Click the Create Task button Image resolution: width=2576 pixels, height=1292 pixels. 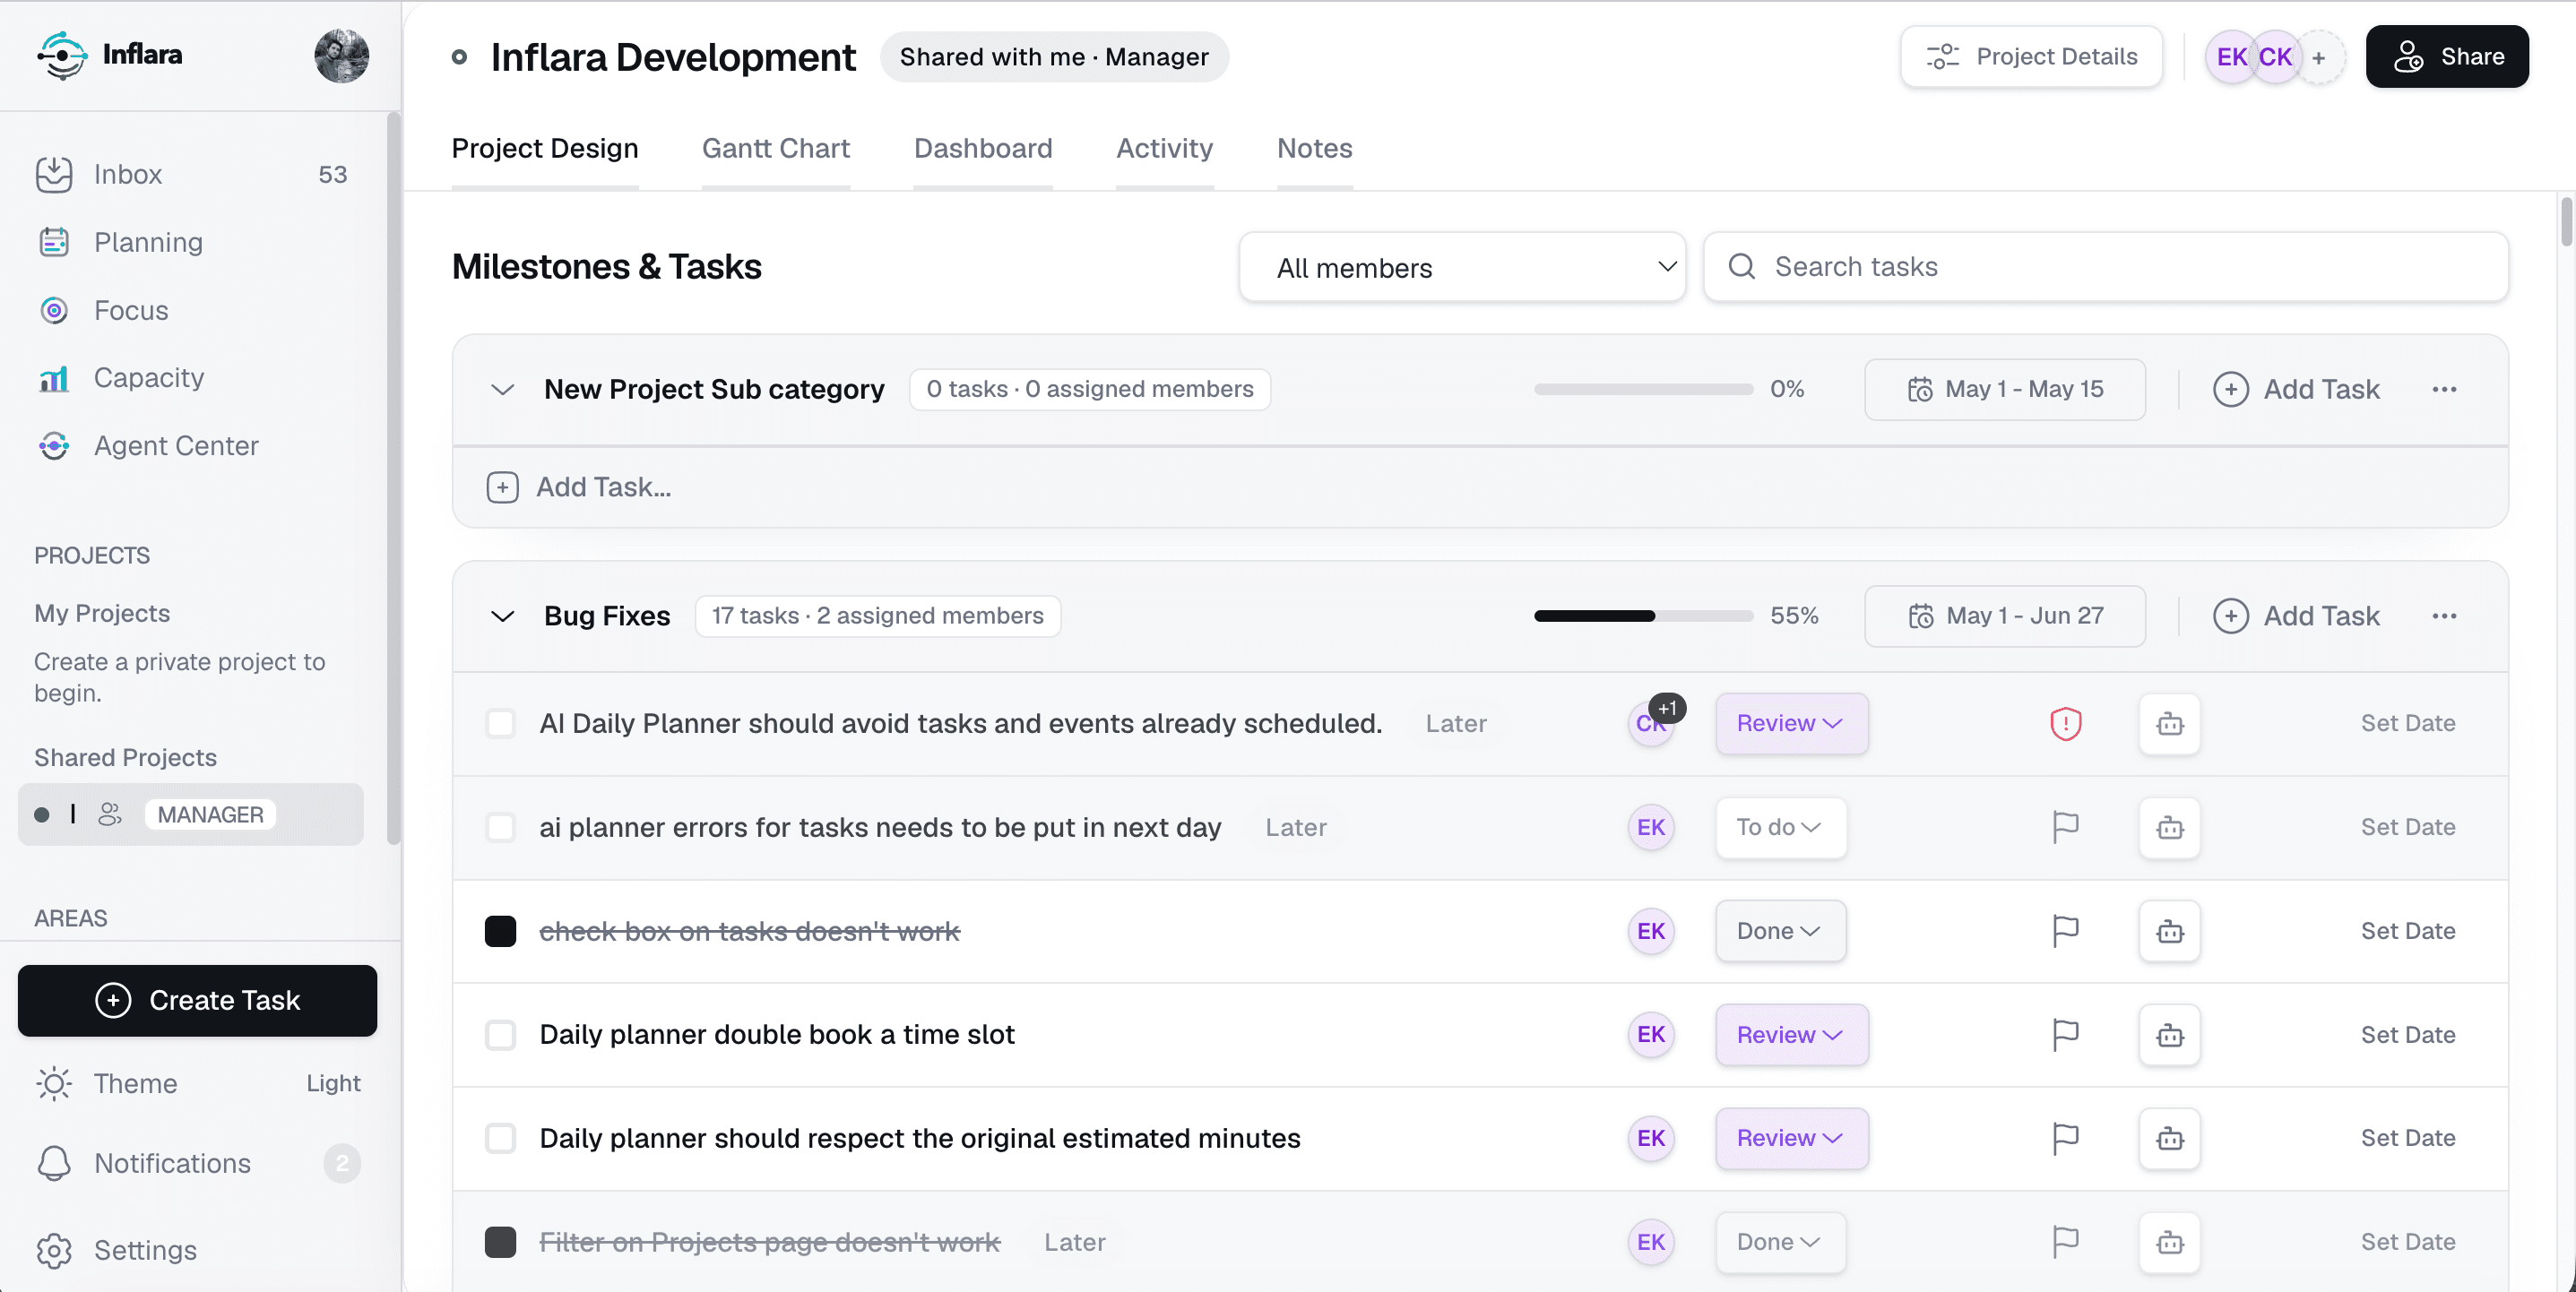197,1000
